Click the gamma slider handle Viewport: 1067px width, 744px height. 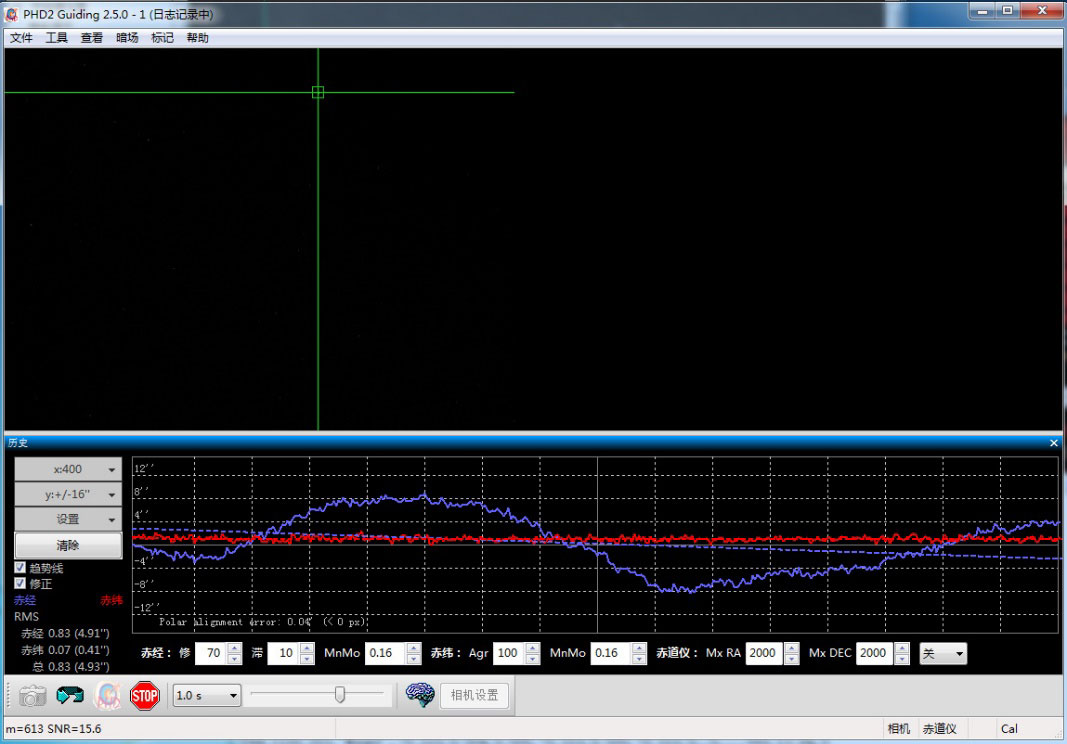point(340,694)
